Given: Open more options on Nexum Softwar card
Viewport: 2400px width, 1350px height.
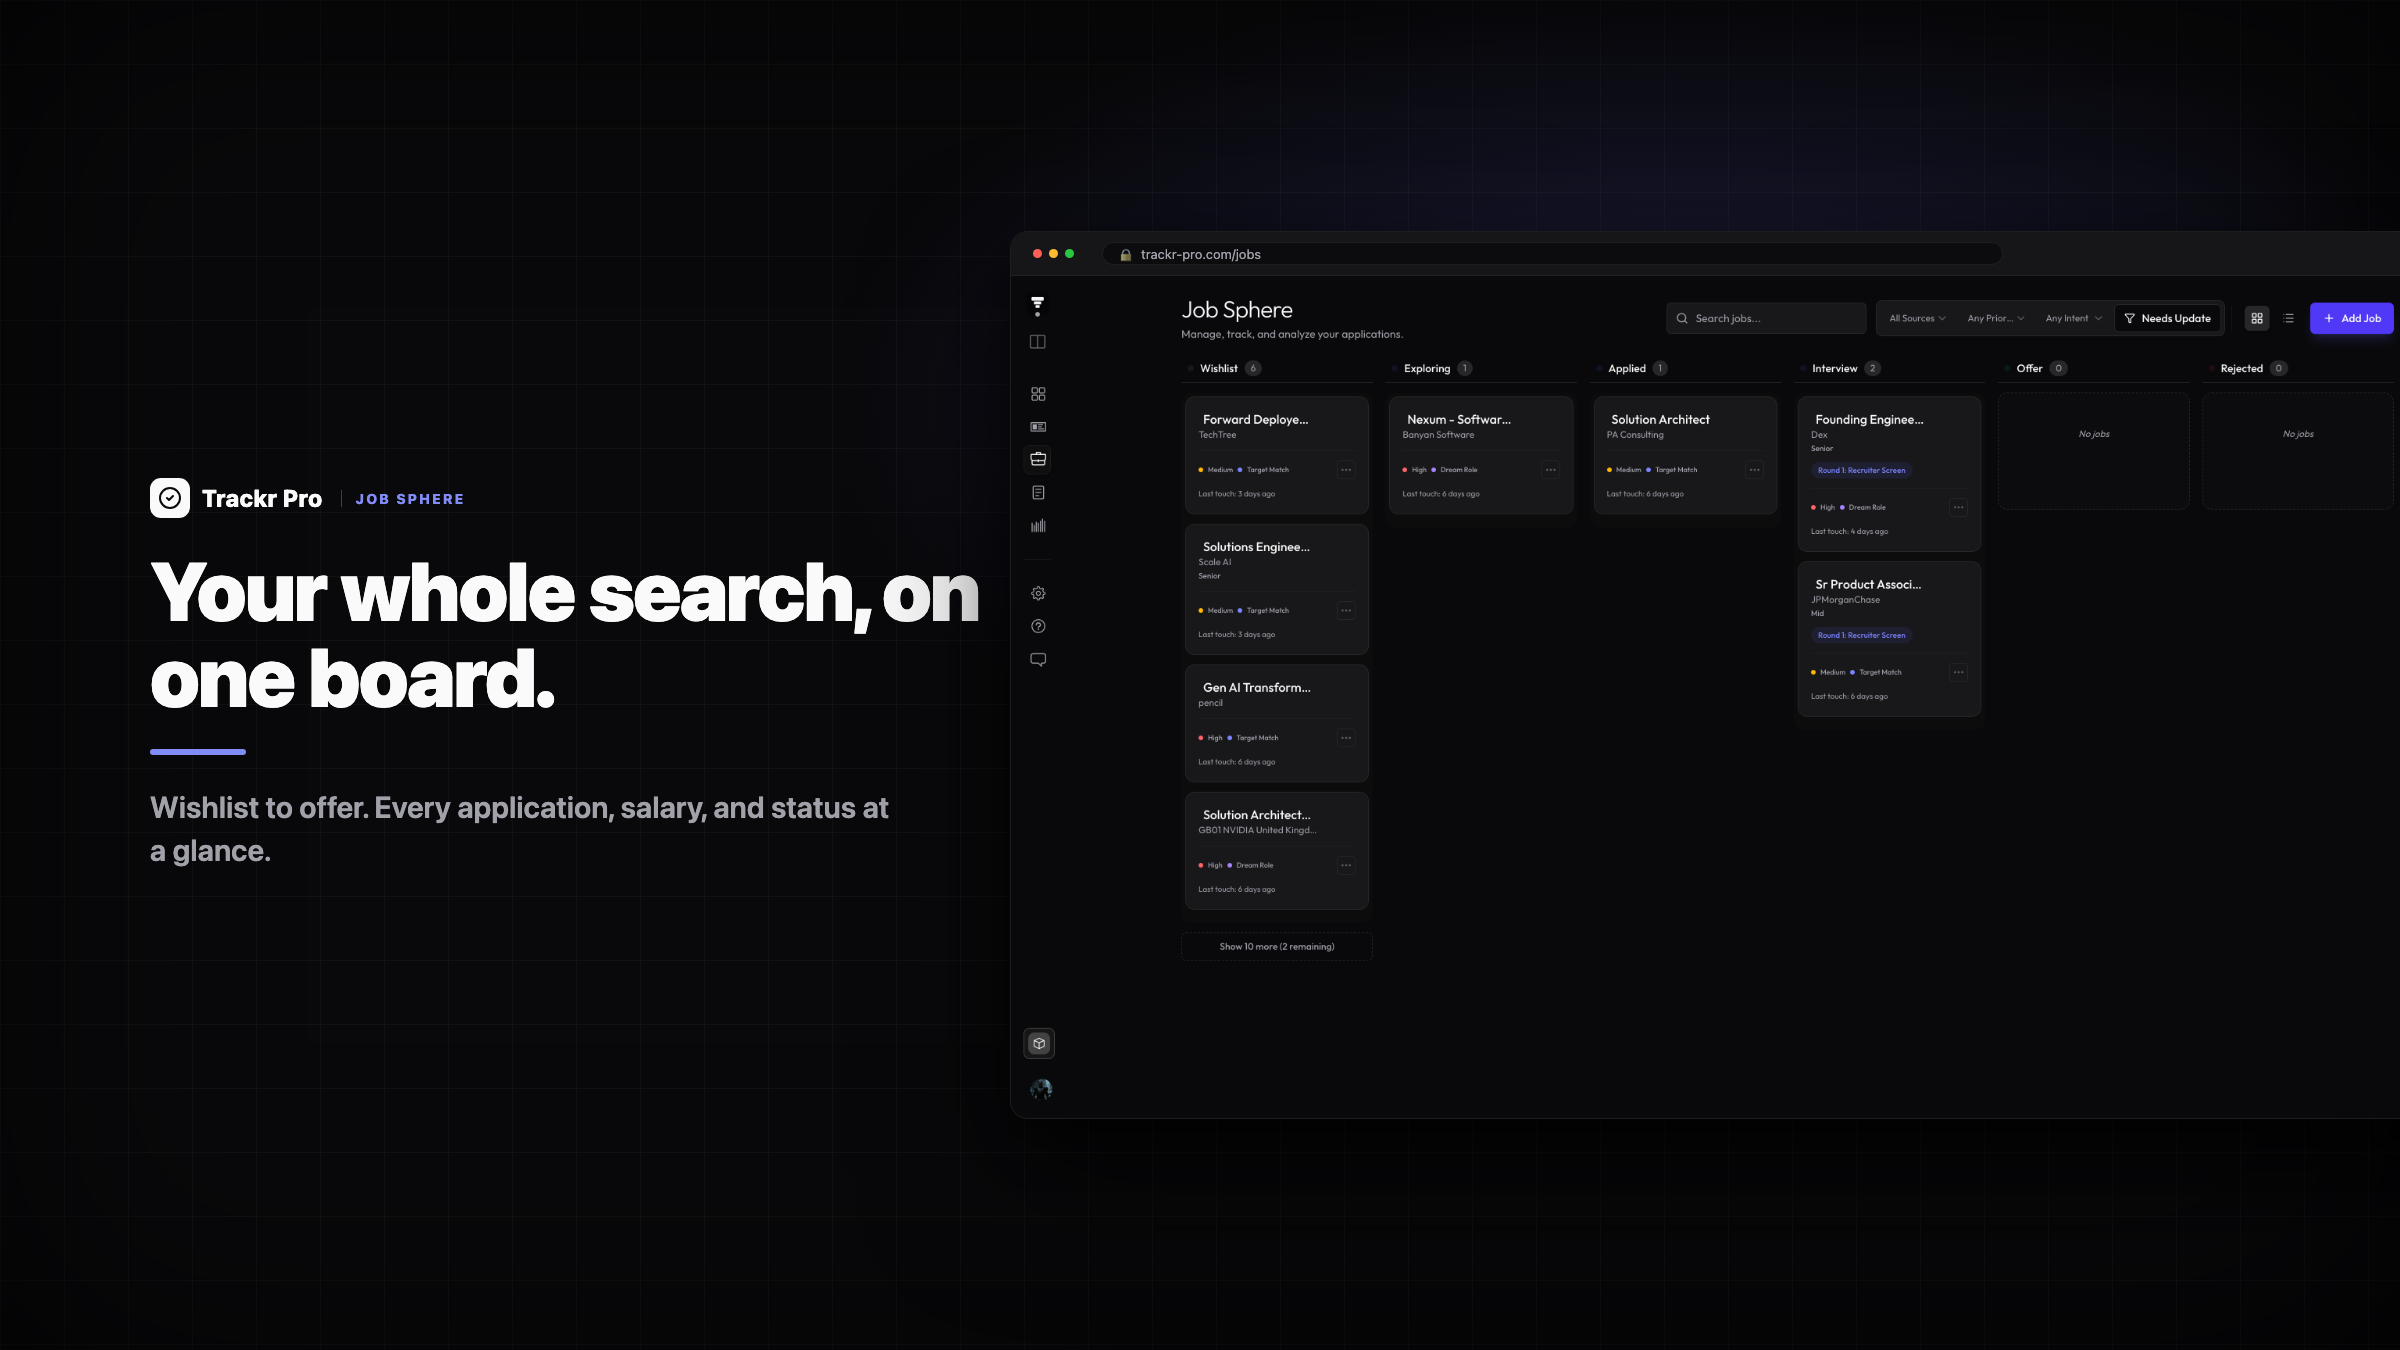Looking at the screenshot, I should click(1551, 470).
